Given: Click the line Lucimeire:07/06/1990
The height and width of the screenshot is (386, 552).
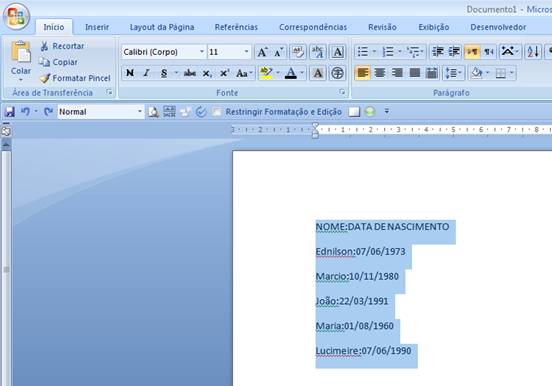Looking at the screenshot, I should click(x=363, y=351).
